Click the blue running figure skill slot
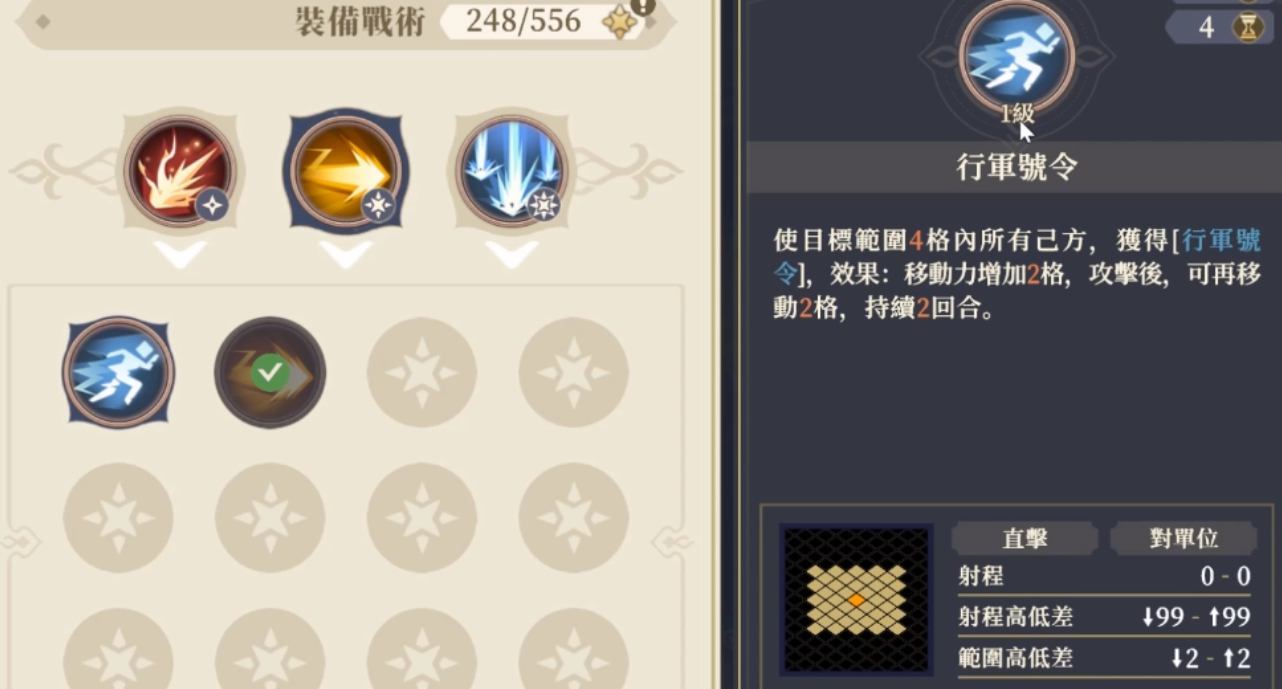Screen dimensions: 1282x689 (x=118, y=372)
